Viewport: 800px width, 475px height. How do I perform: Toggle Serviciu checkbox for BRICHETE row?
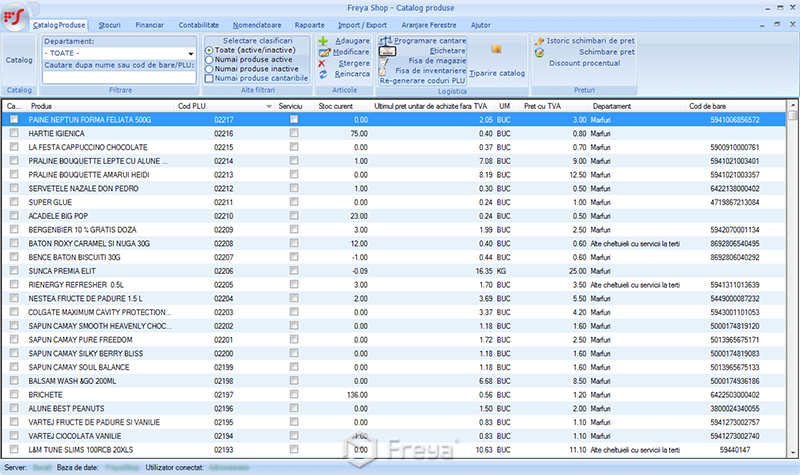(x=294, y=394)
